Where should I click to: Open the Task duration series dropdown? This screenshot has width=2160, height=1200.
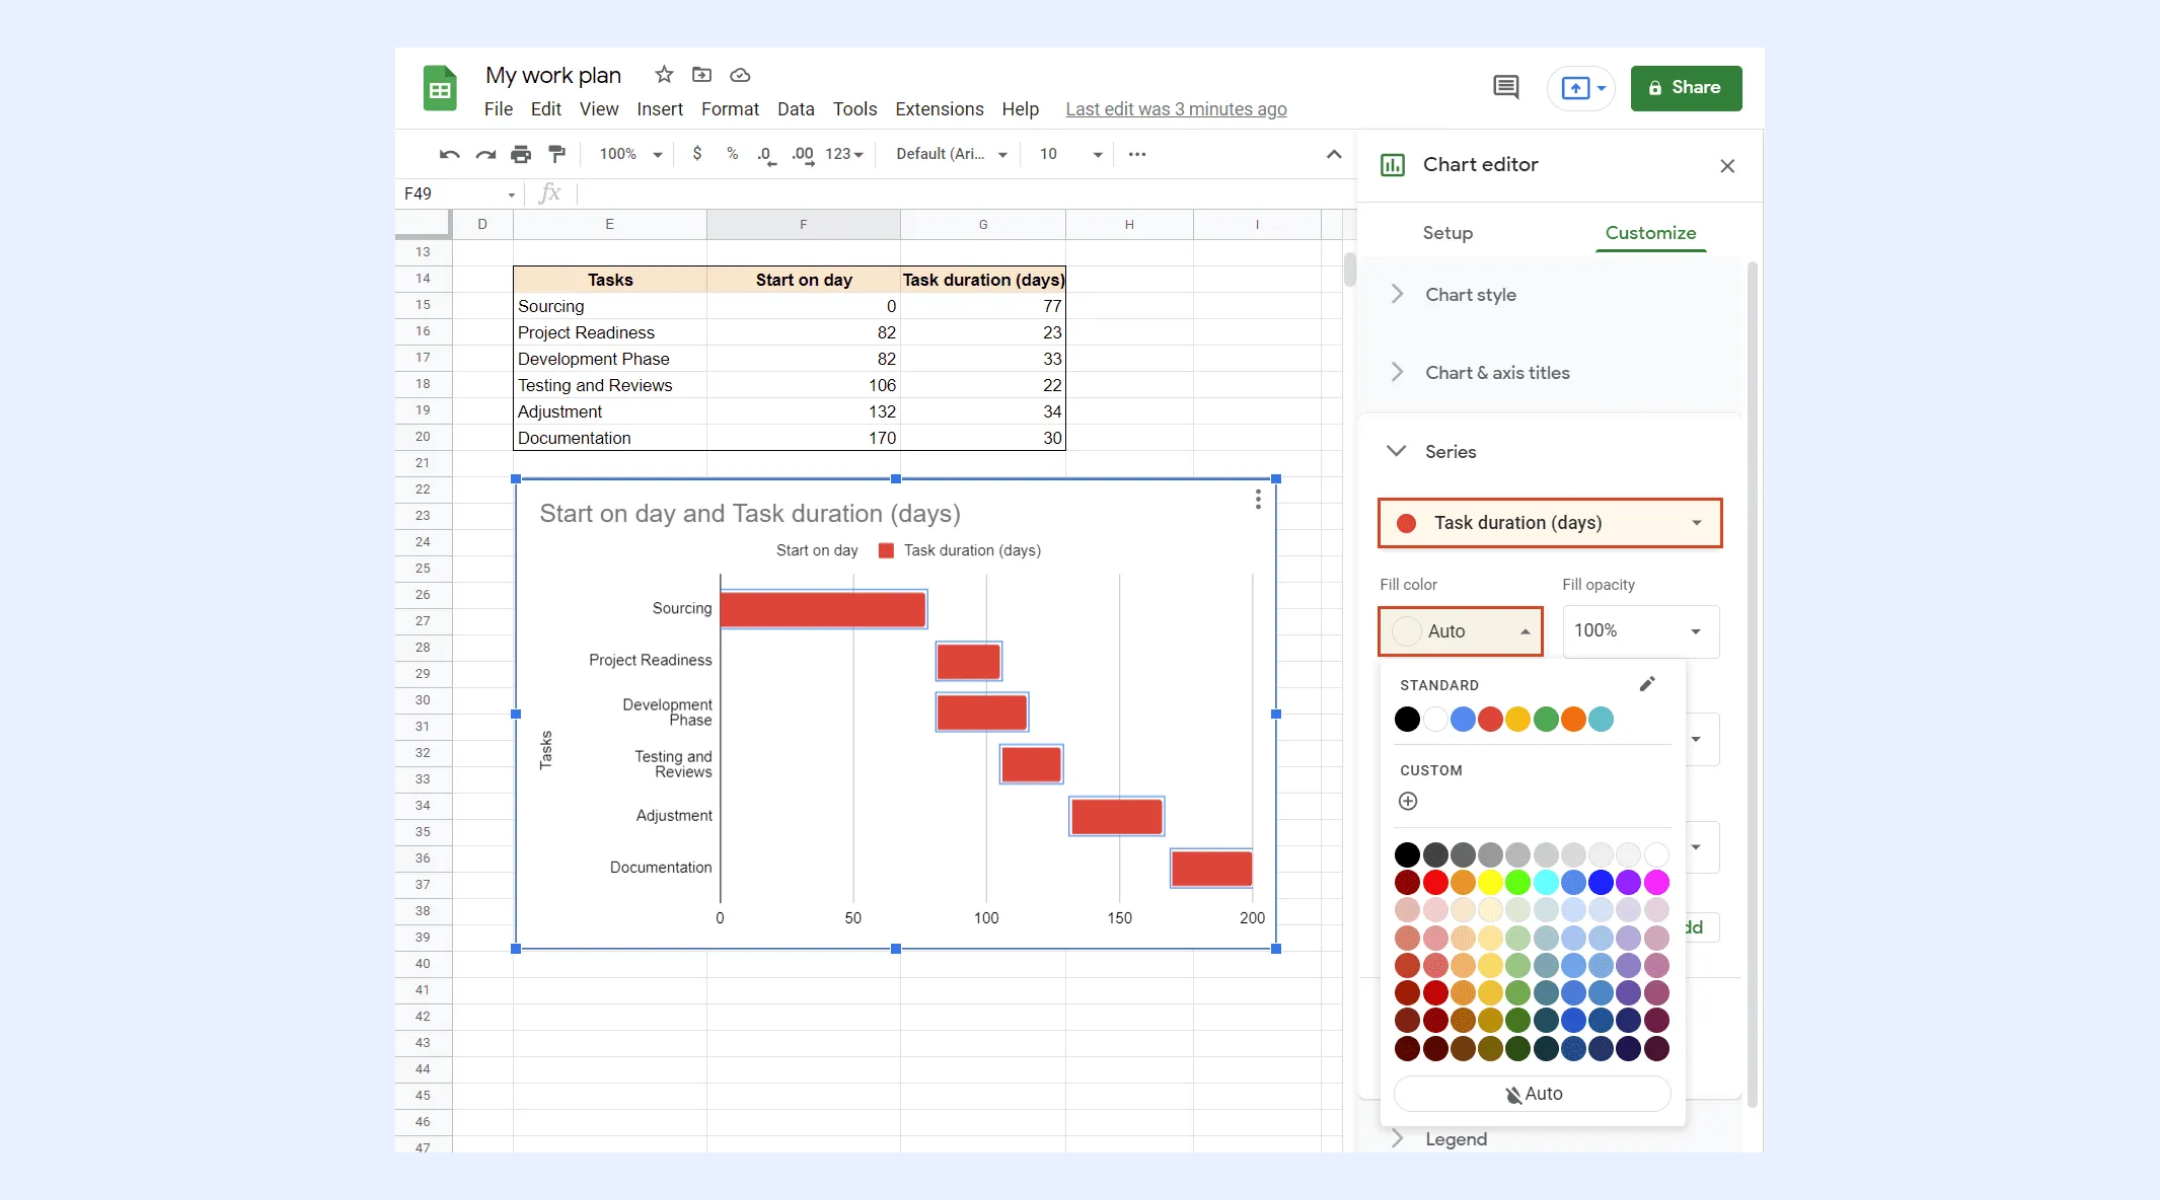1549,523
